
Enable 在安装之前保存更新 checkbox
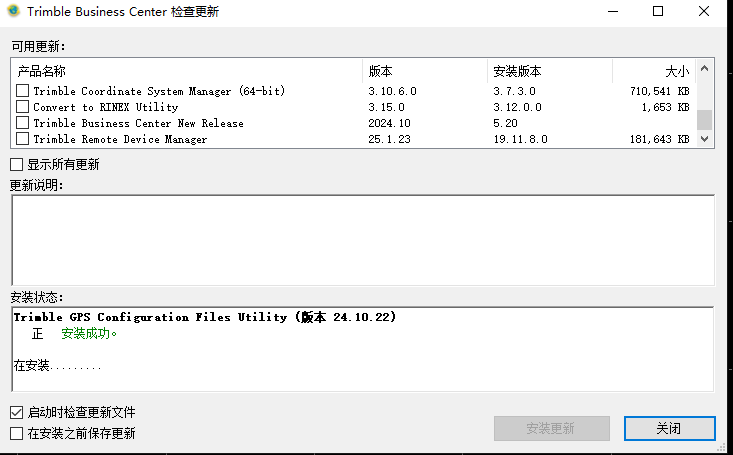point(16,433)
